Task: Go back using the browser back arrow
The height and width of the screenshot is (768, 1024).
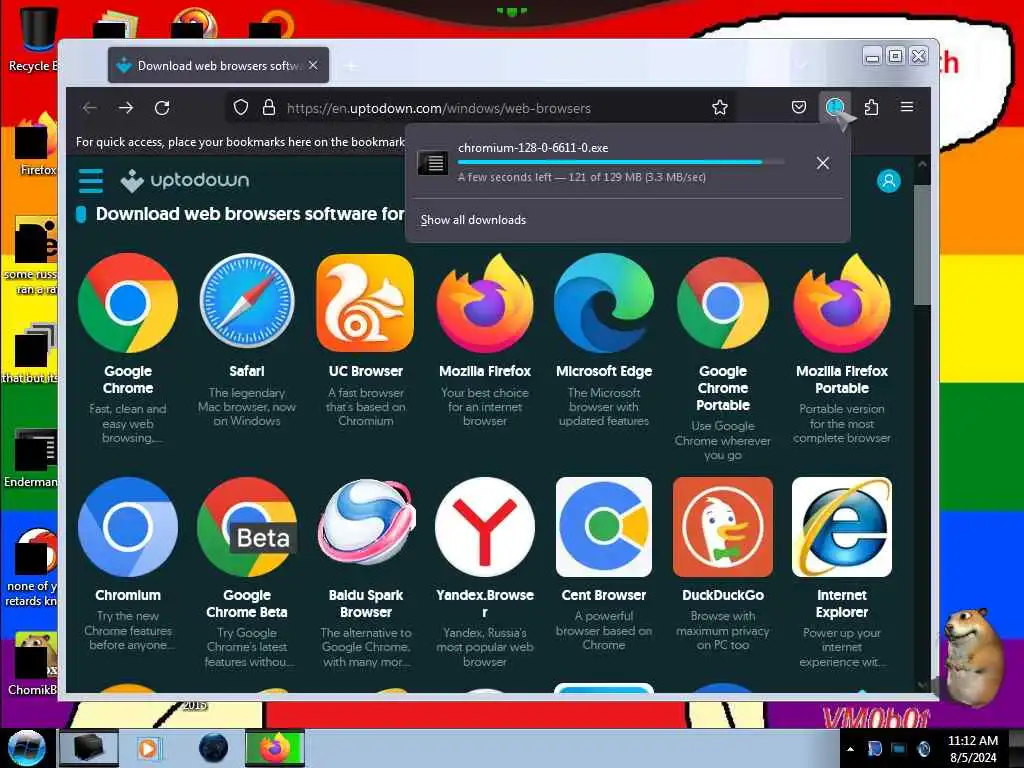Action: [90, 108]
